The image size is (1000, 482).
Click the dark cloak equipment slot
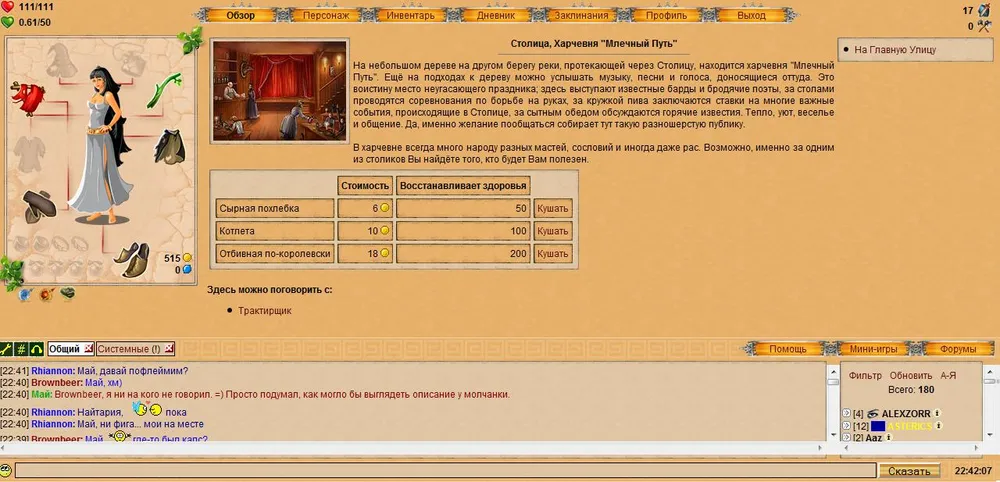point(170,147)
